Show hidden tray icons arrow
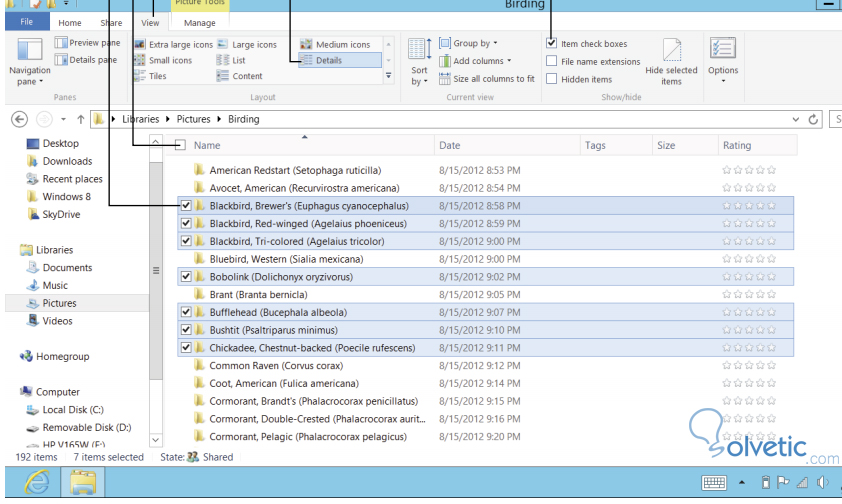 point(742,483)
